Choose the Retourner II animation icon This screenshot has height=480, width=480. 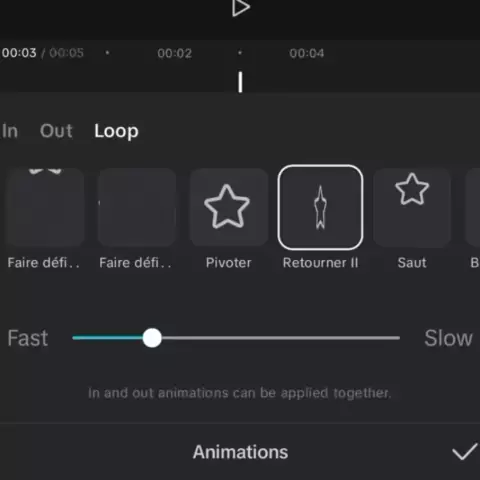click(320, 207)
